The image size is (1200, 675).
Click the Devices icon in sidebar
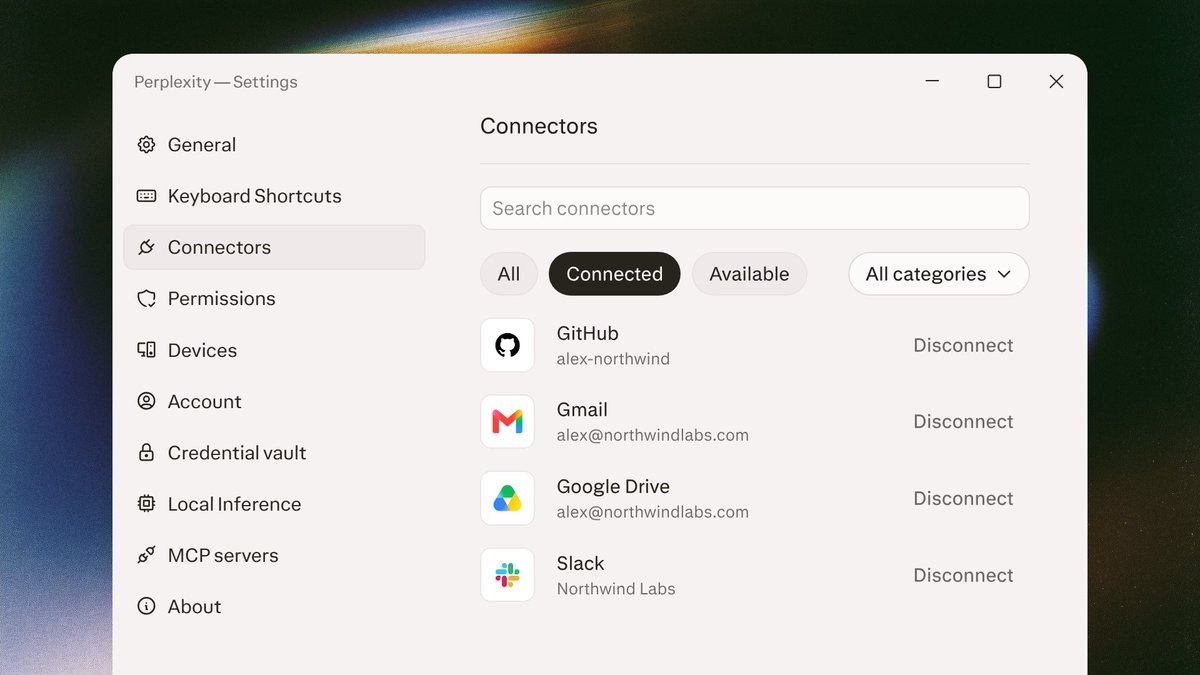point(146,350)
